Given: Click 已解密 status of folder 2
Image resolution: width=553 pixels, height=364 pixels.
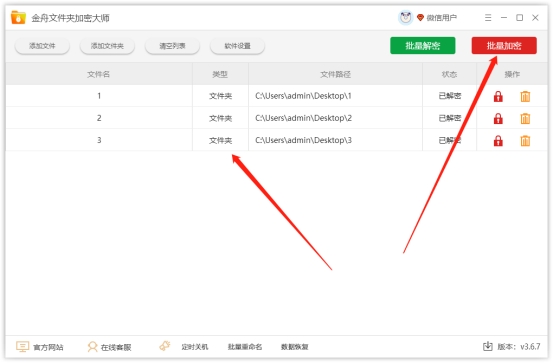Looking at the screenshot, I should tap(450, 118).
